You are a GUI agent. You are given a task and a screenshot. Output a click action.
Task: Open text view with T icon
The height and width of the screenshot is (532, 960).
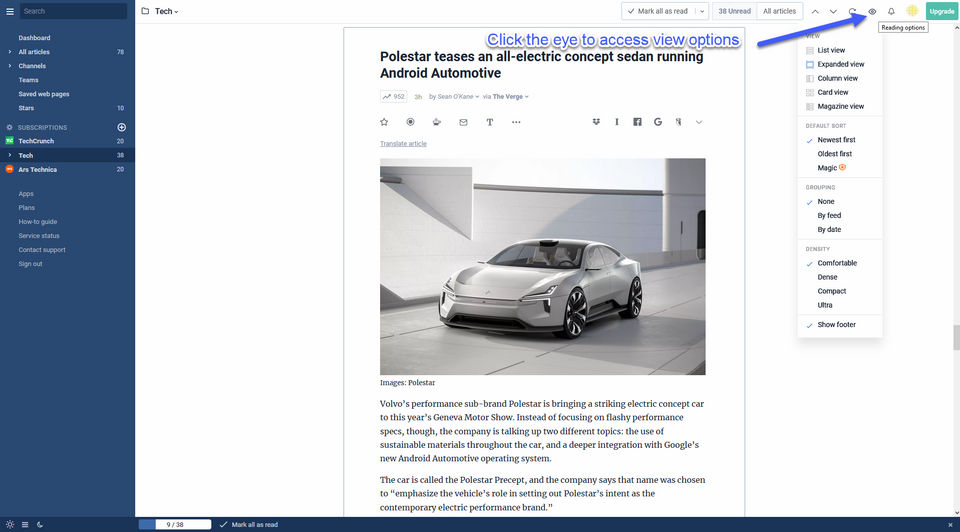[x=490, y=122]
